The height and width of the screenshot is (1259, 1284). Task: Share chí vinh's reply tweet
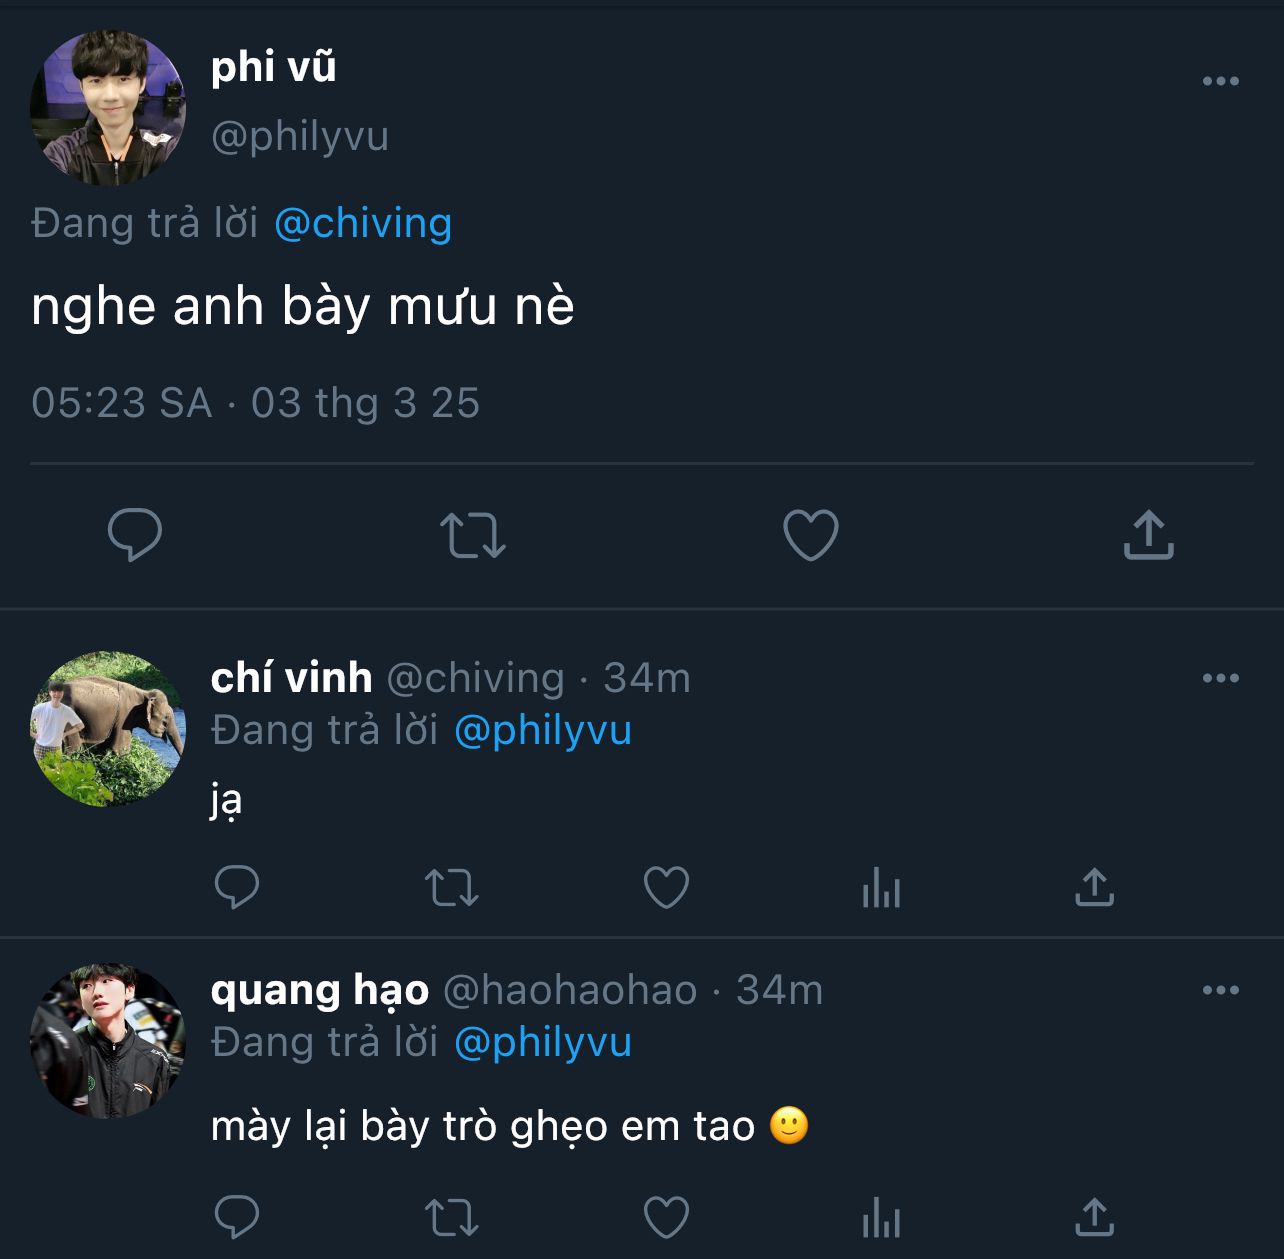[1094, 887]
